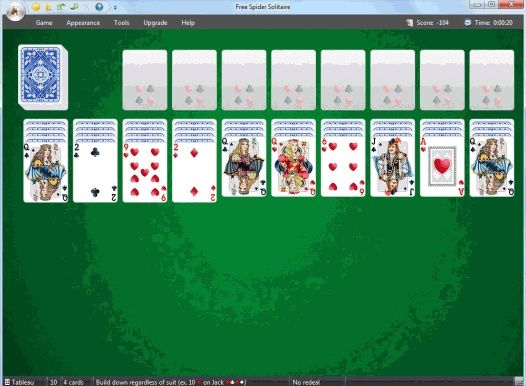Expand the quick-access toolbar customize arrow
The height and width of the screenshot is (386, 526).
(115, 7)
